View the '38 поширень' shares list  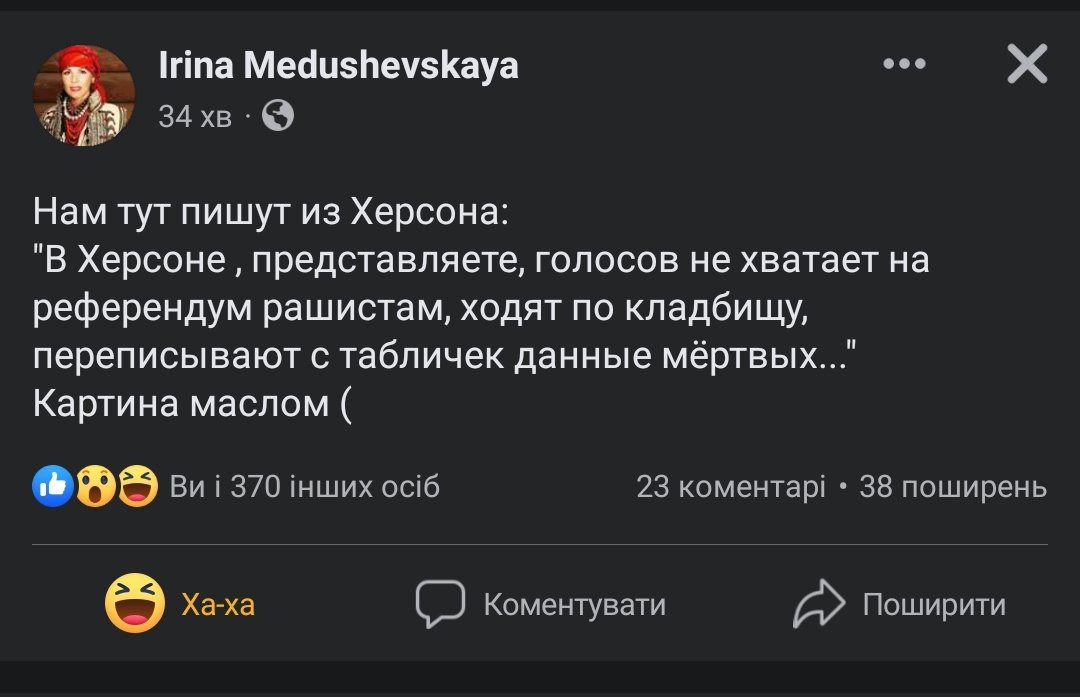pos(953,487)
